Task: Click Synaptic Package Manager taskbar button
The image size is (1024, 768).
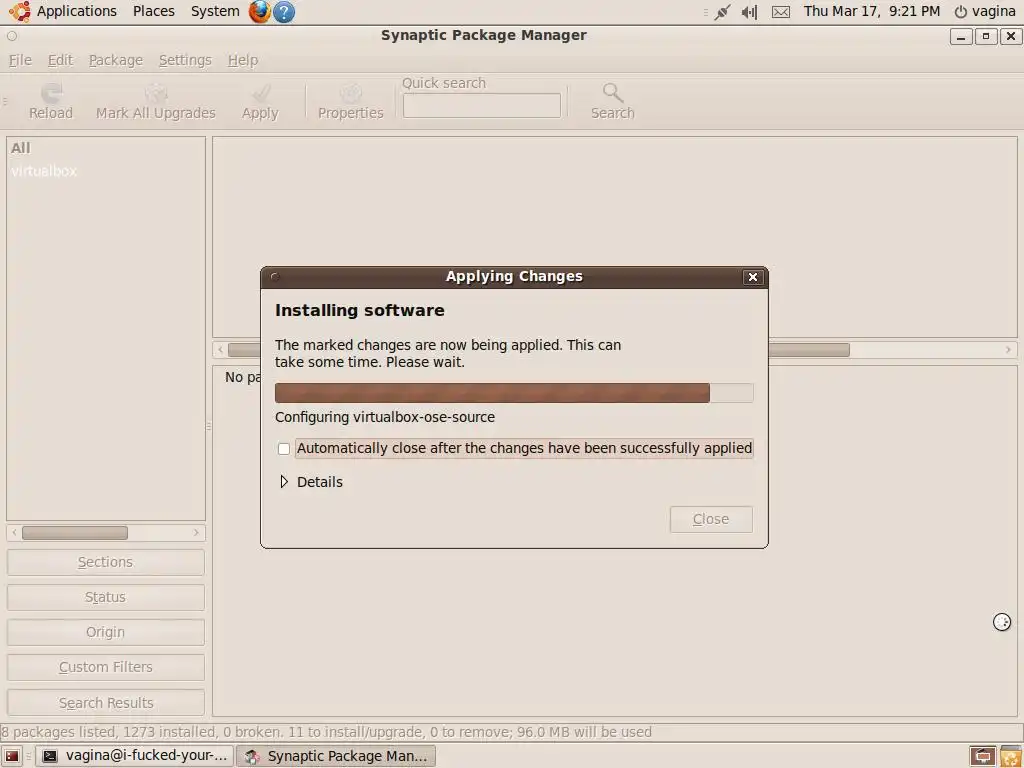Action: (x=336, y=756)
